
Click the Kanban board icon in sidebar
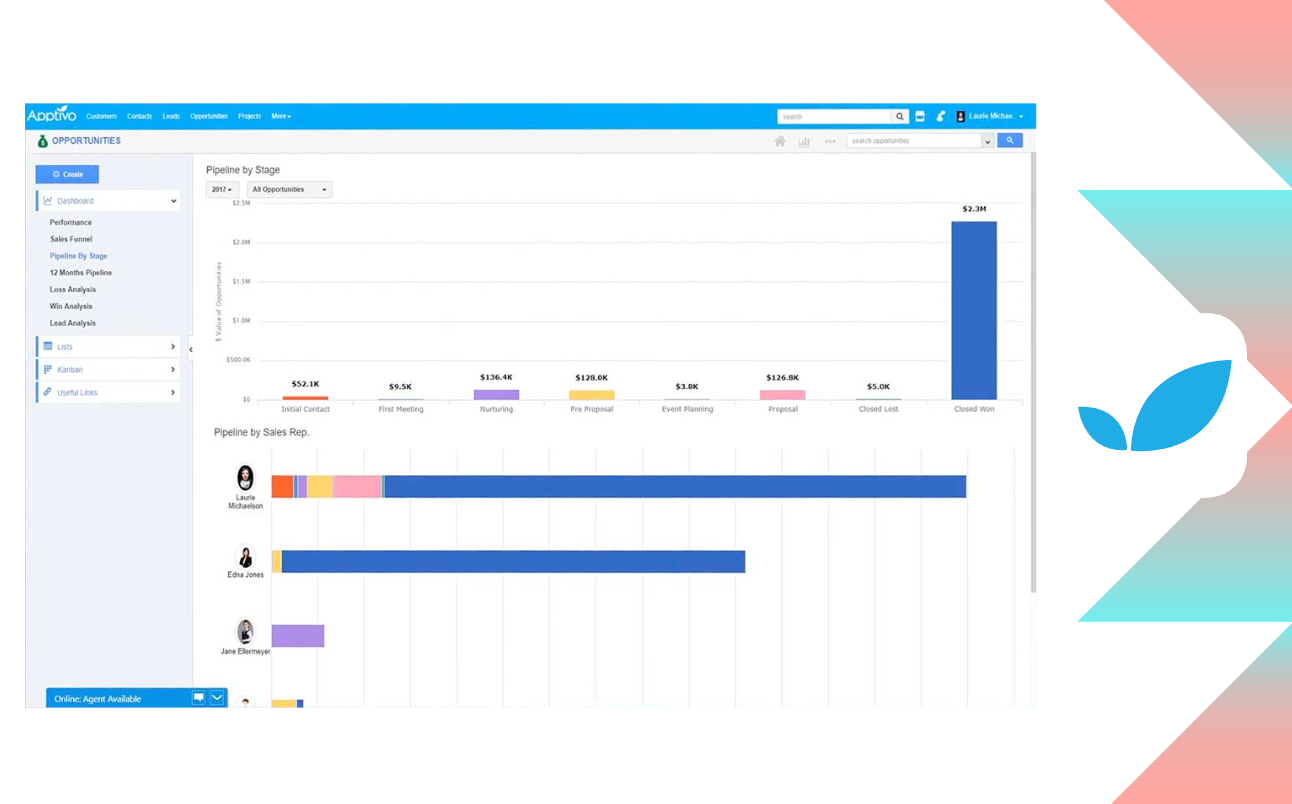tap(48, 369)
